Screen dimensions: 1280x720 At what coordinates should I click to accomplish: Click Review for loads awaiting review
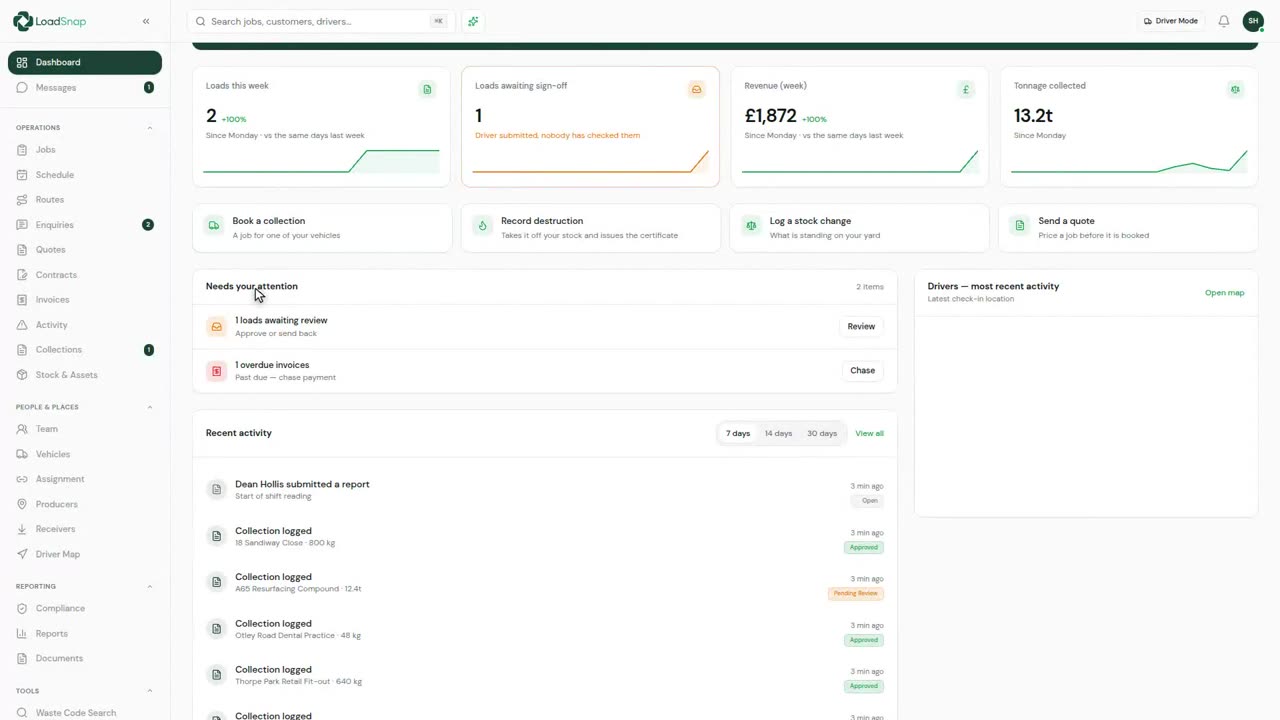click(x=861, y=326)
